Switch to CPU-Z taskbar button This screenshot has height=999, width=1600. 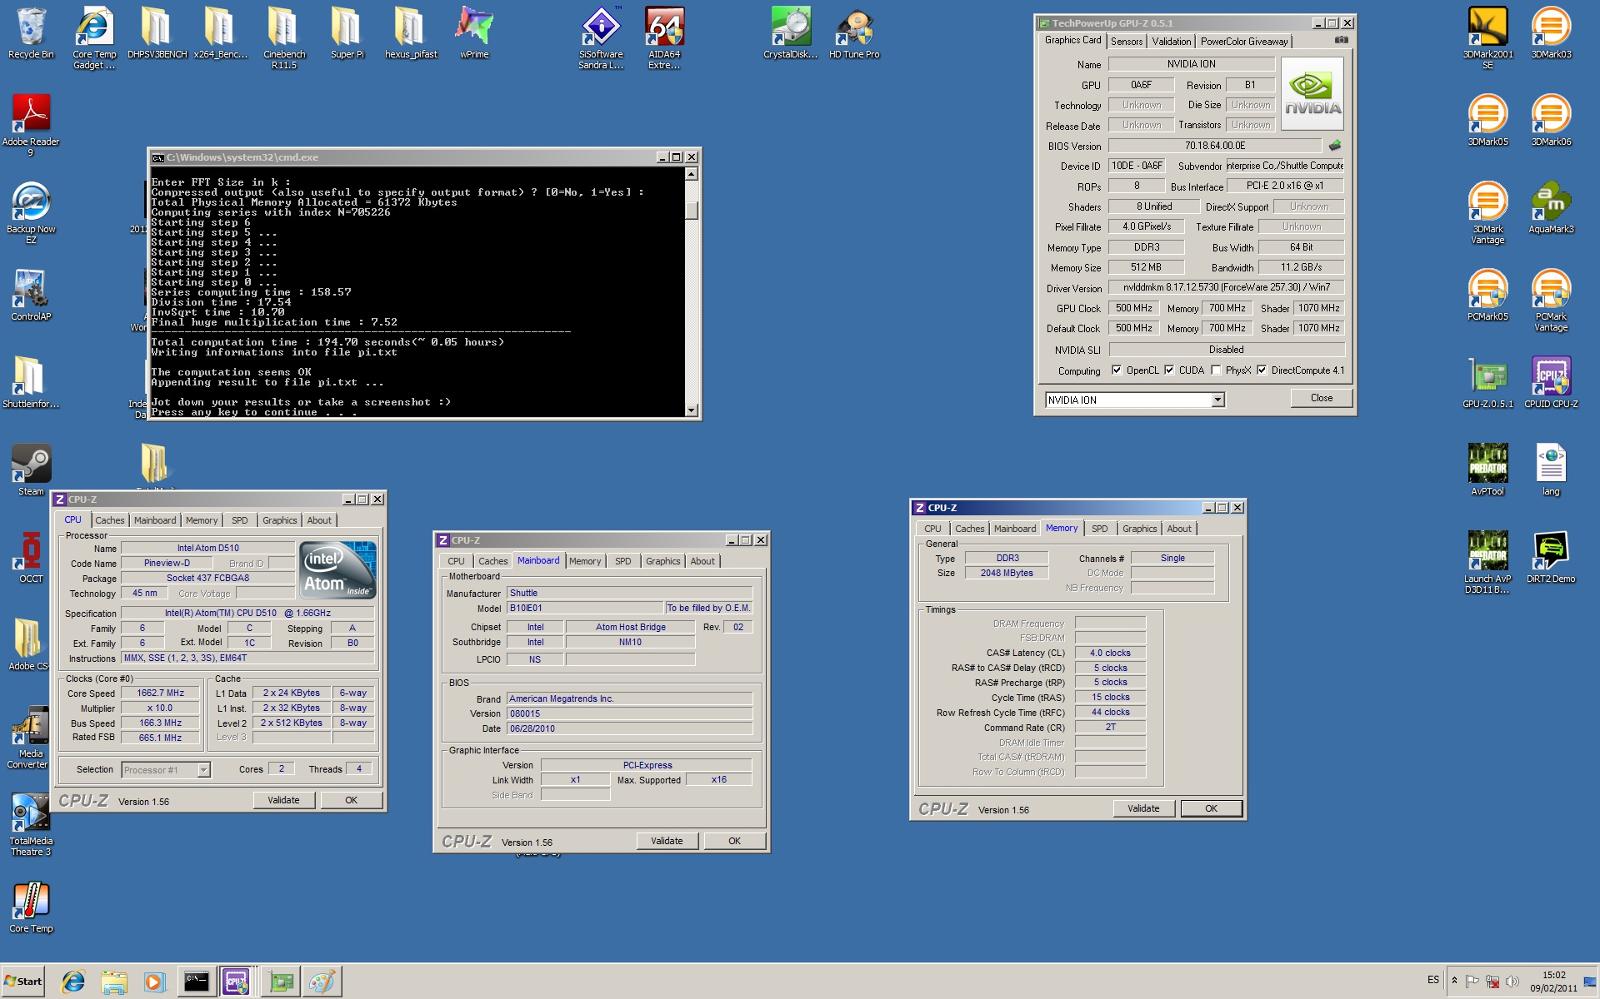tap(236, 982)
